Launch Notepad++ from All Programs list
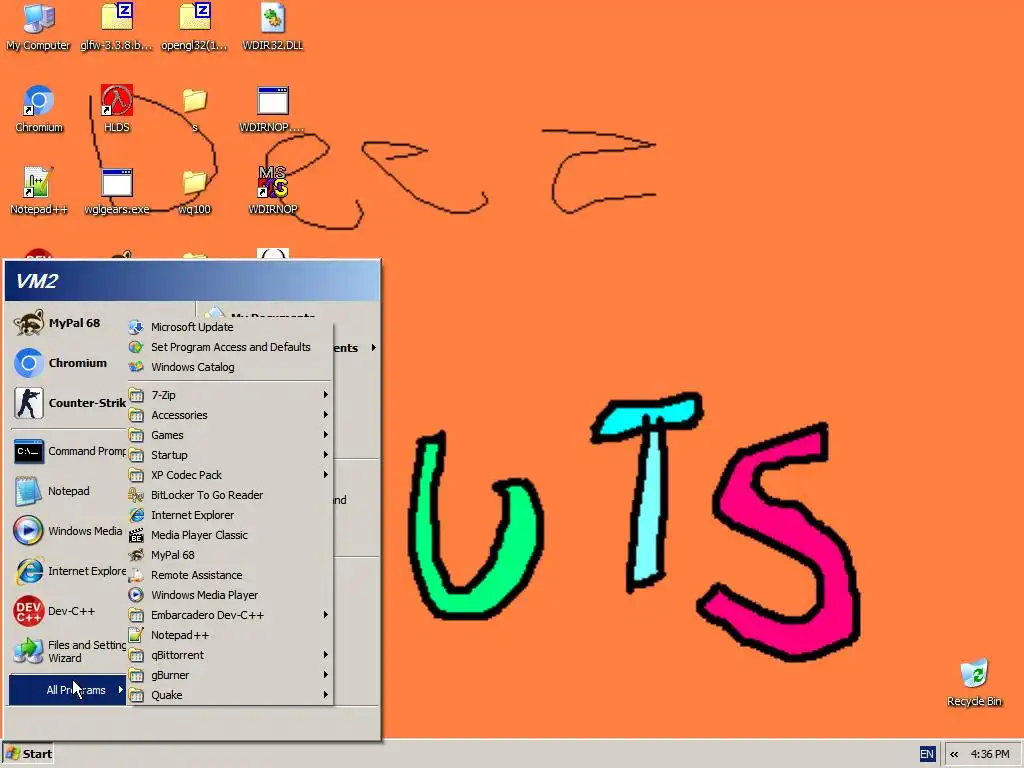1024x768 pixels. click(230, 635)
